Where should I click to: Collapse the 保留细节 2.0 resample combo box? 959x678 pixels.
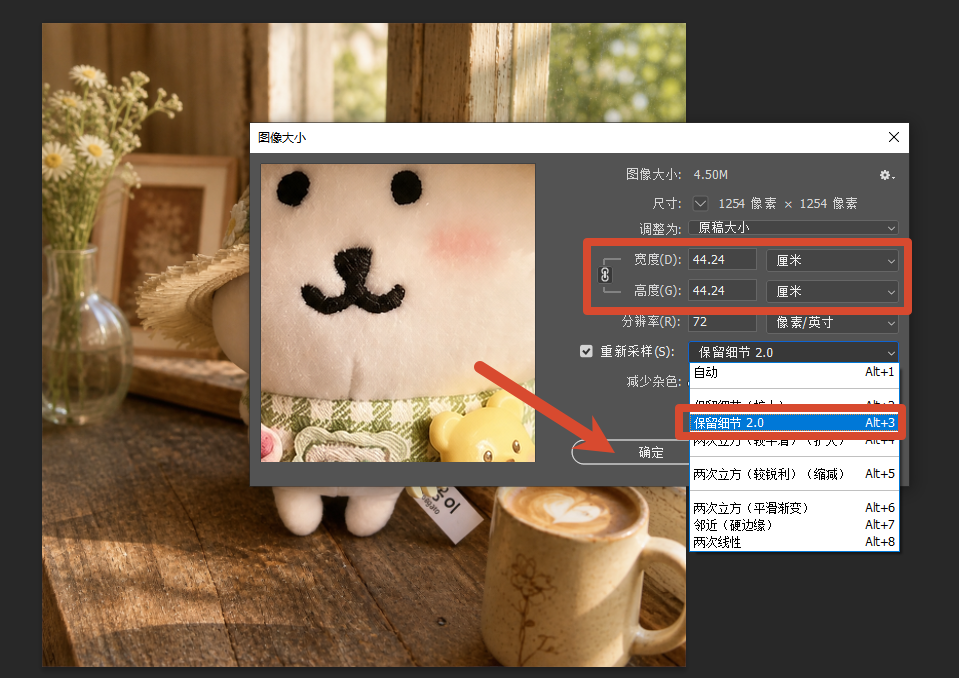[x=793, y=352]
